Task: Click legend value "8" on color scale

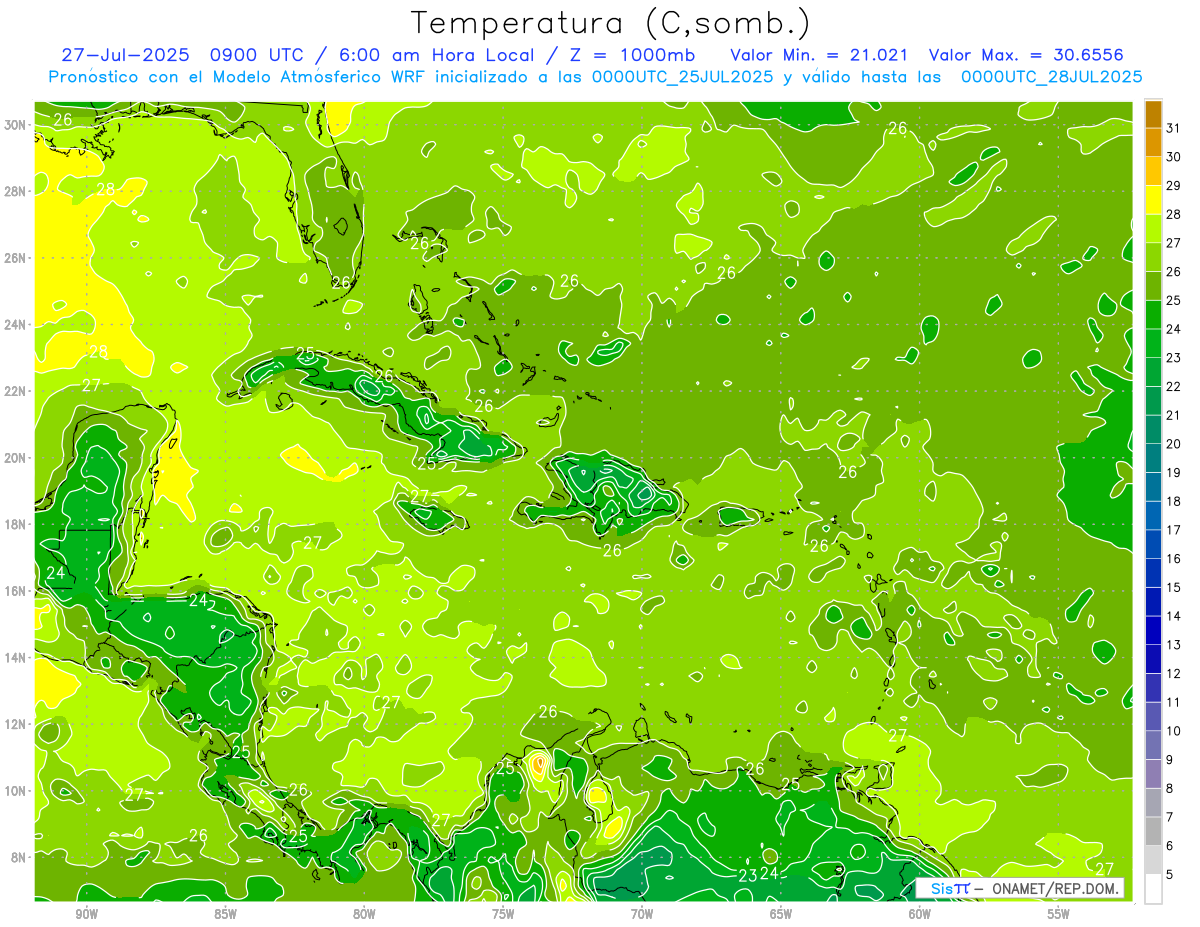Action: tap(1170, 788)
